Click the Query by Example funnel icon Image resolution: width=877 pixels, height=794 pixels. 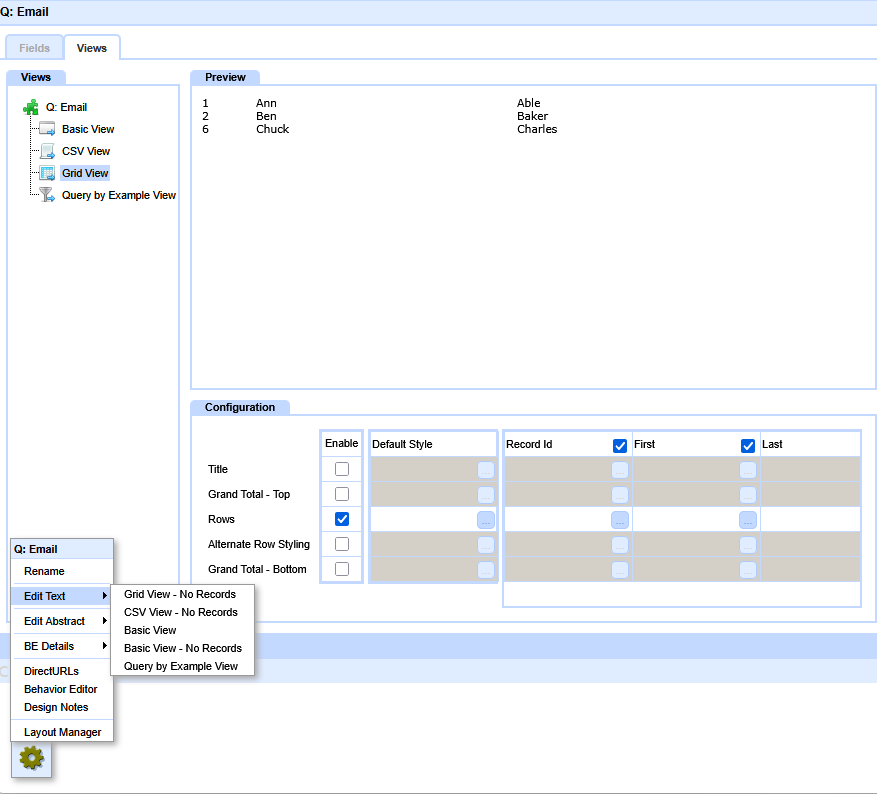46,195
